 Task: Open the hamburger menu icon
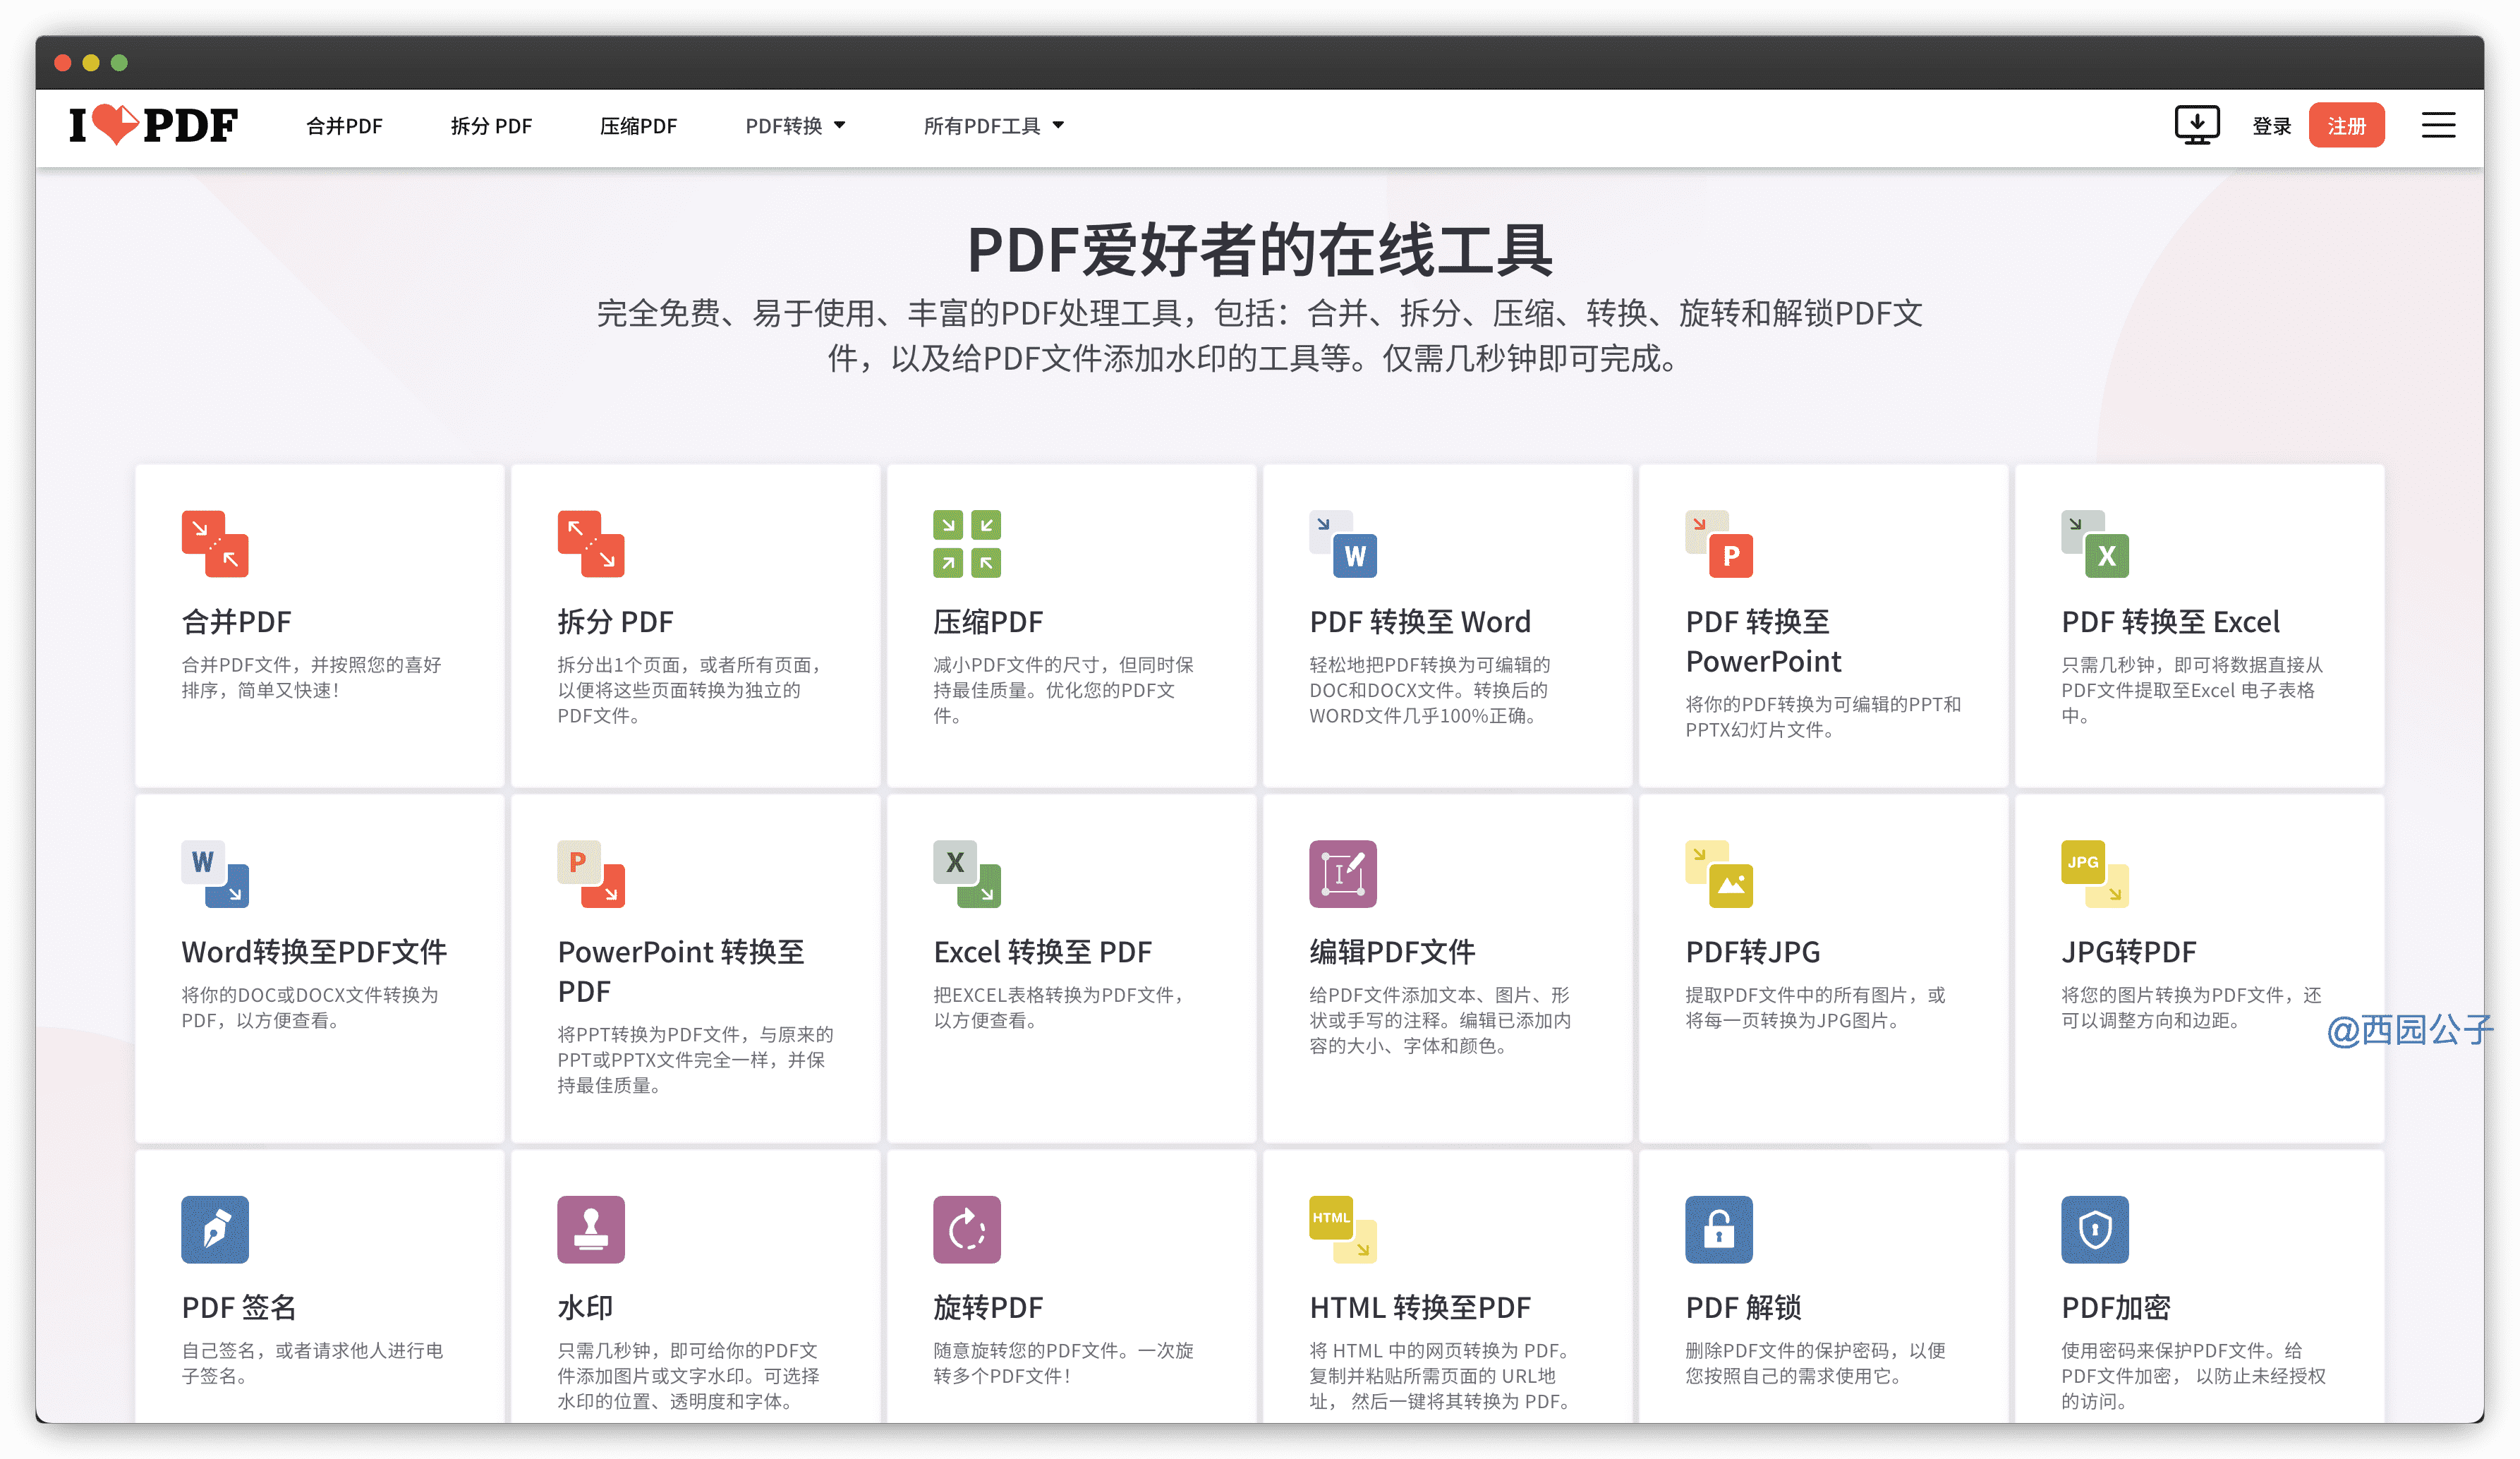2439,125
